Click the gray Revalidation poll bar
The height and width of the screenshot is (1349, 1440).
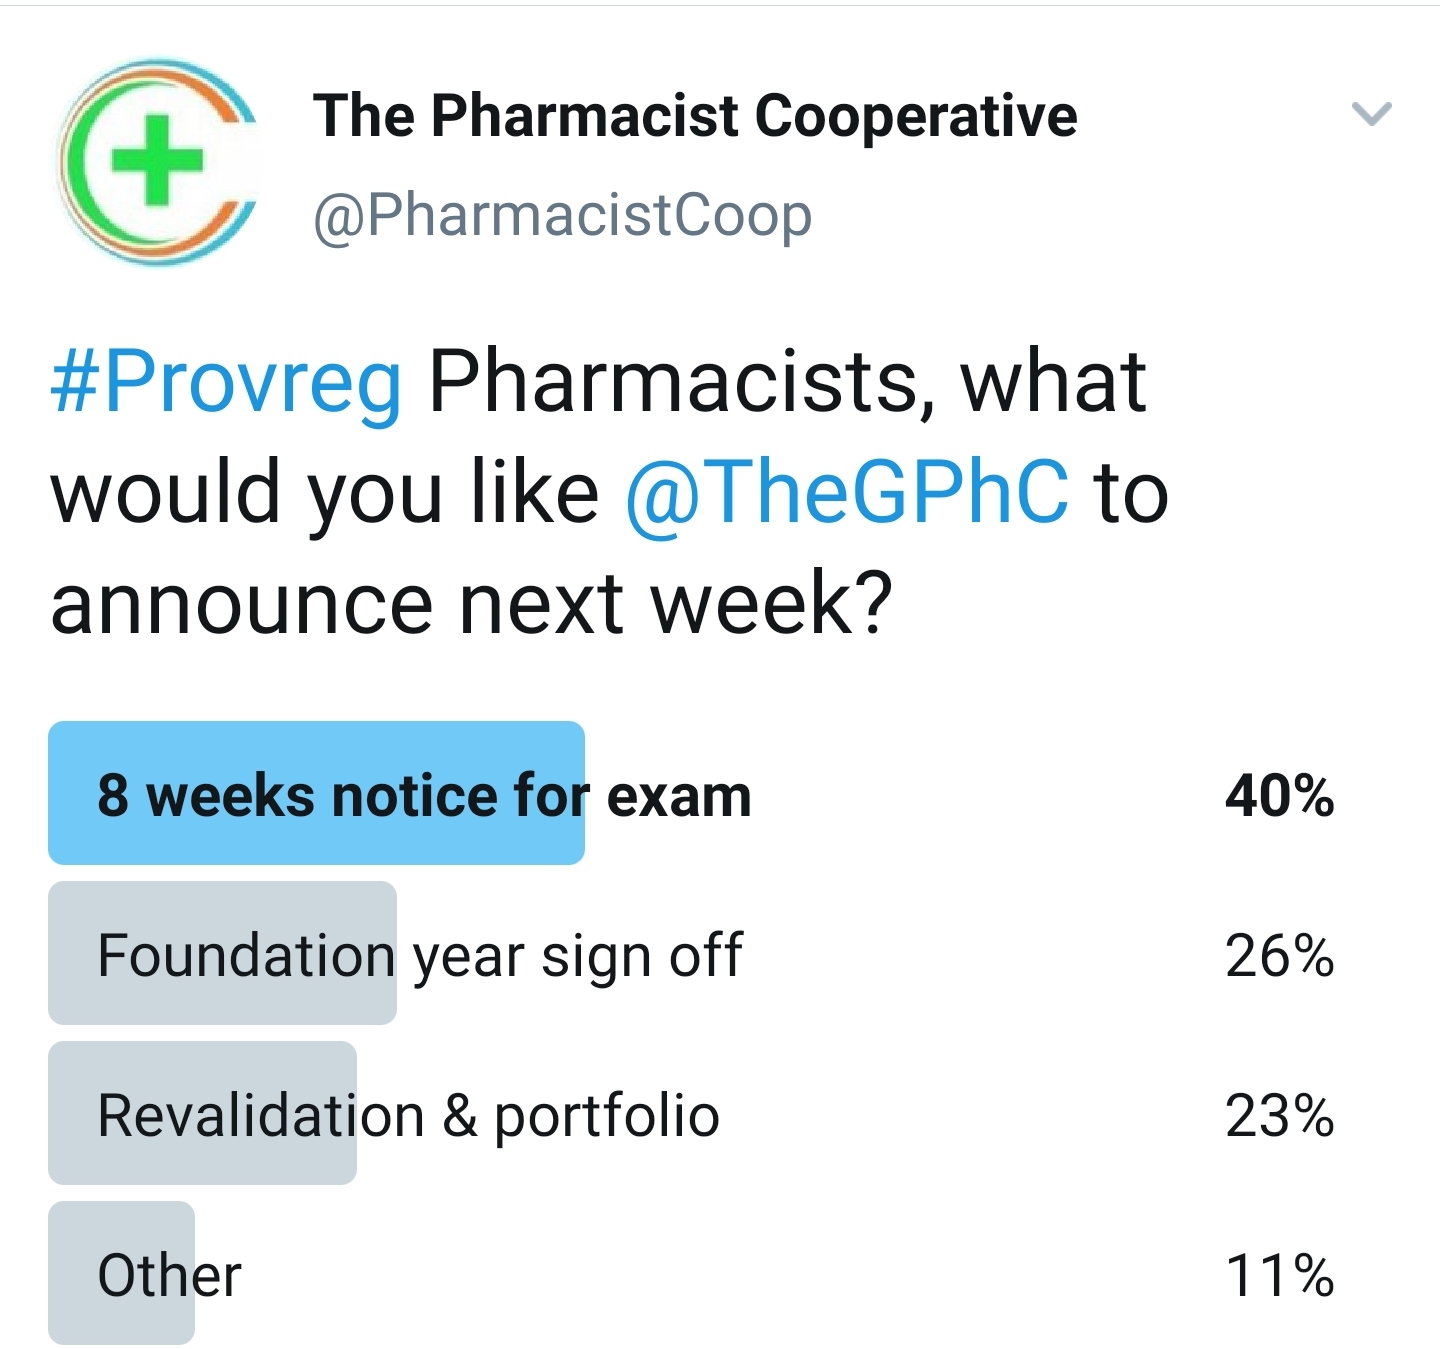coord(202,1113)
